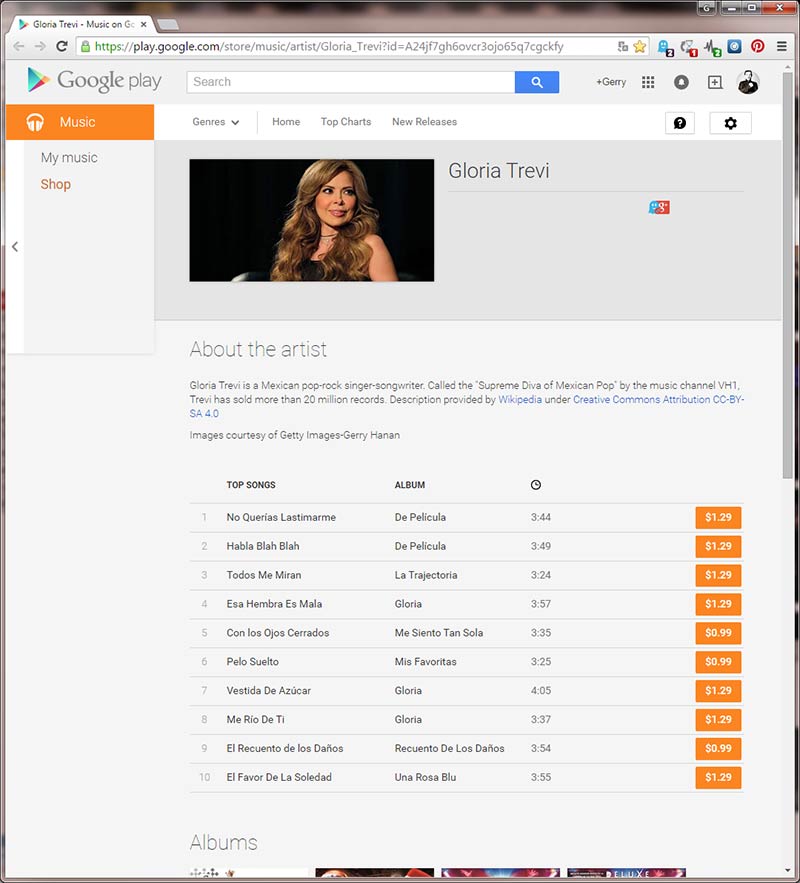Open the account profile avatar
Viewport: 800px width, 883px height.
point(748,82)
